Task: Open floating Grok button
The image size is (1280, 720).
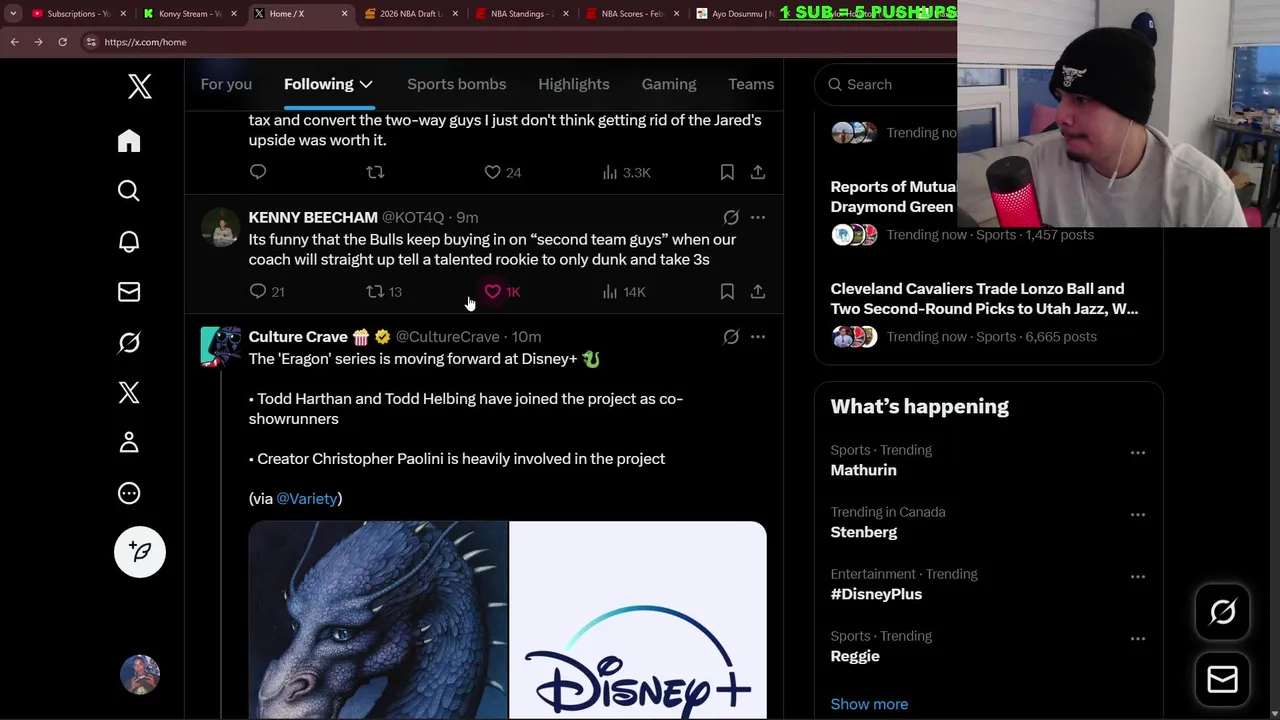Action: coord(1222,612)
